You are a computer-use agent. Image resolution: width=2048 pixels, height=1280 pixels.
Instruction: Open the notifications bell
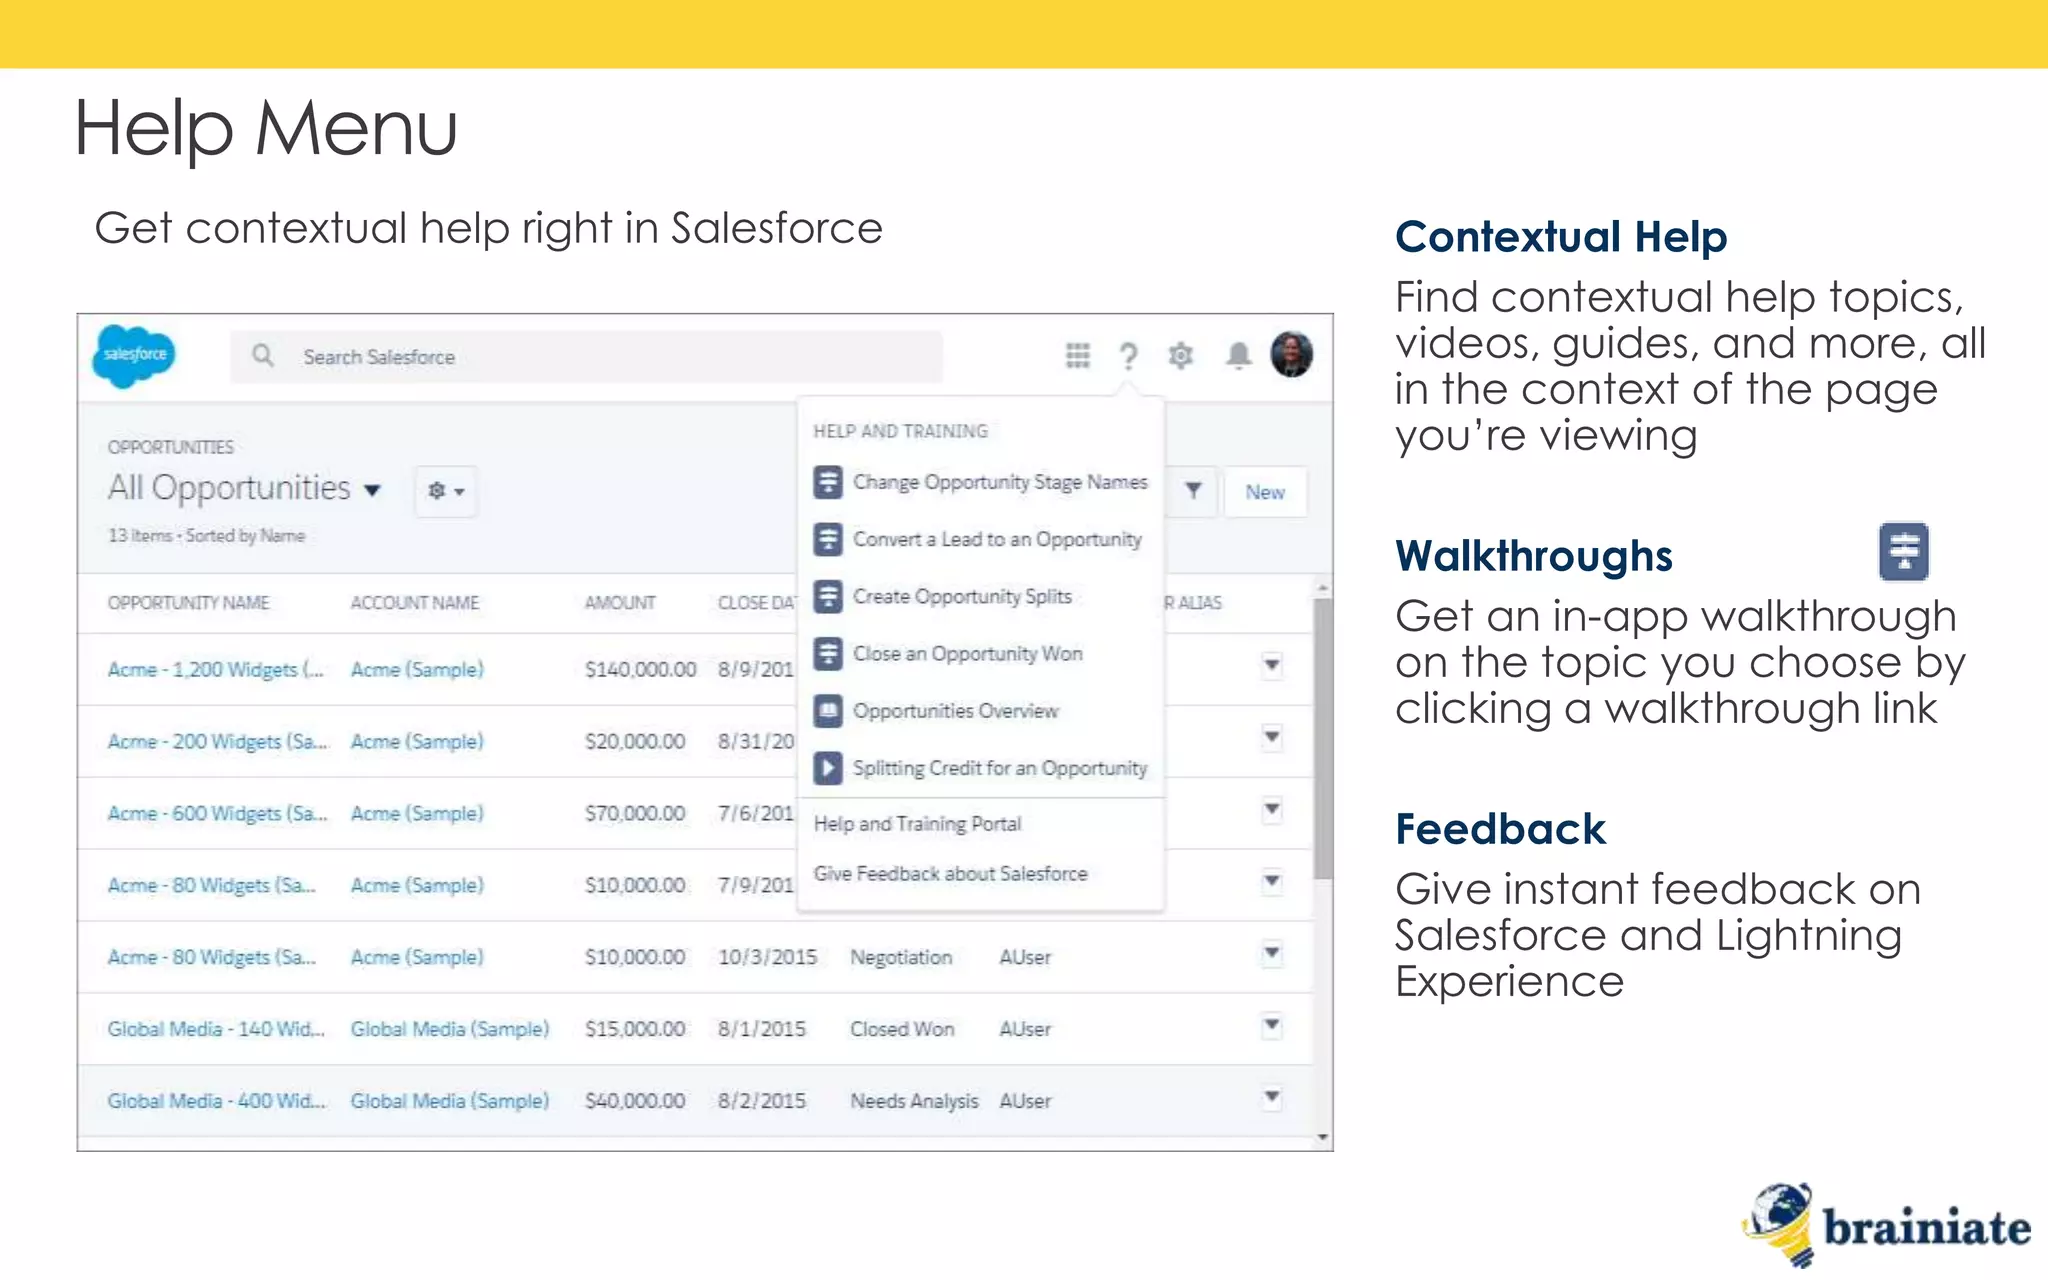click(1238, 356)
